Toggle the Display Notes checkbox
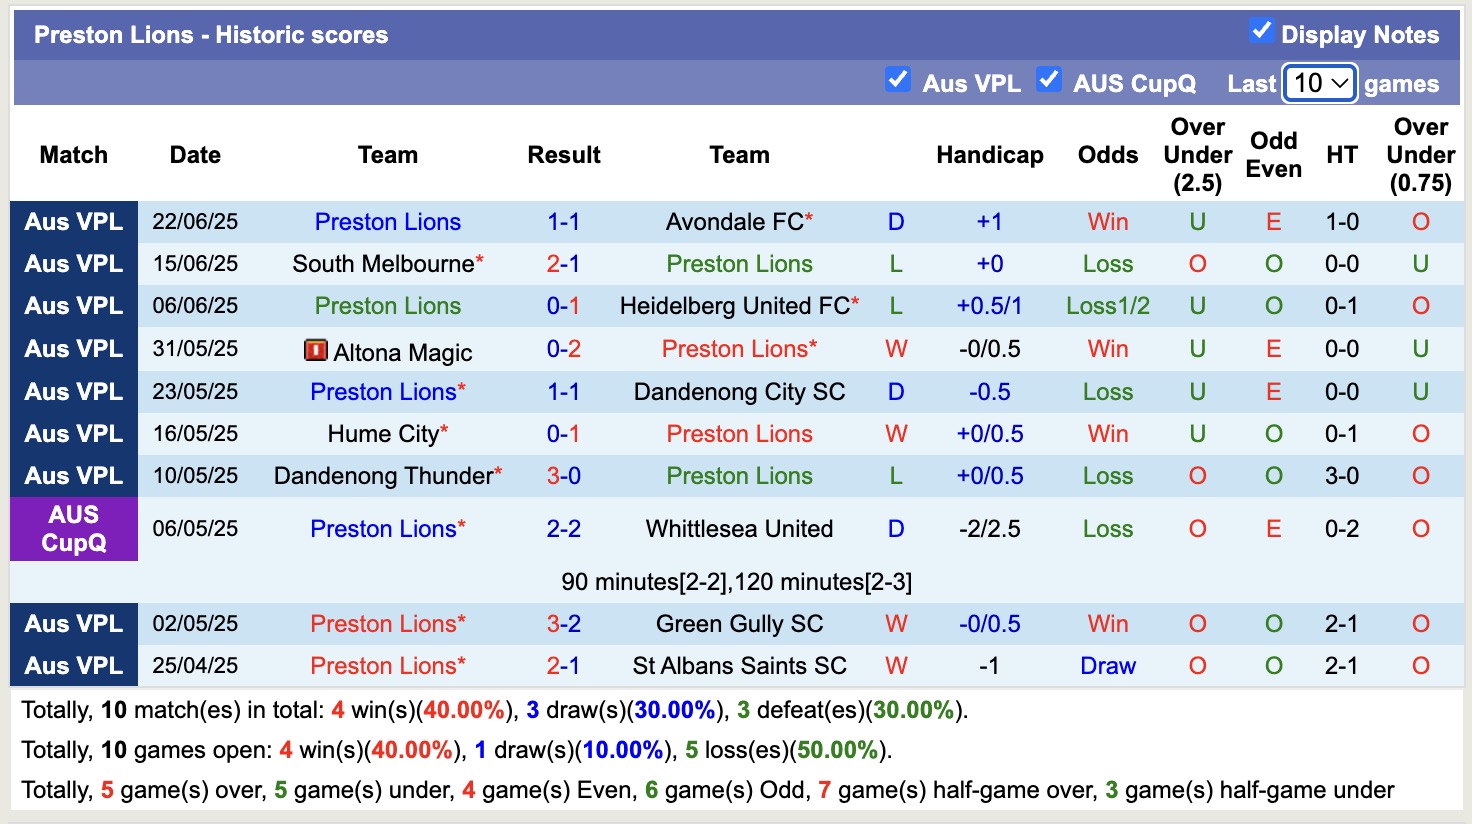Screen dimensions: 1472x824 click(1261, 31)
